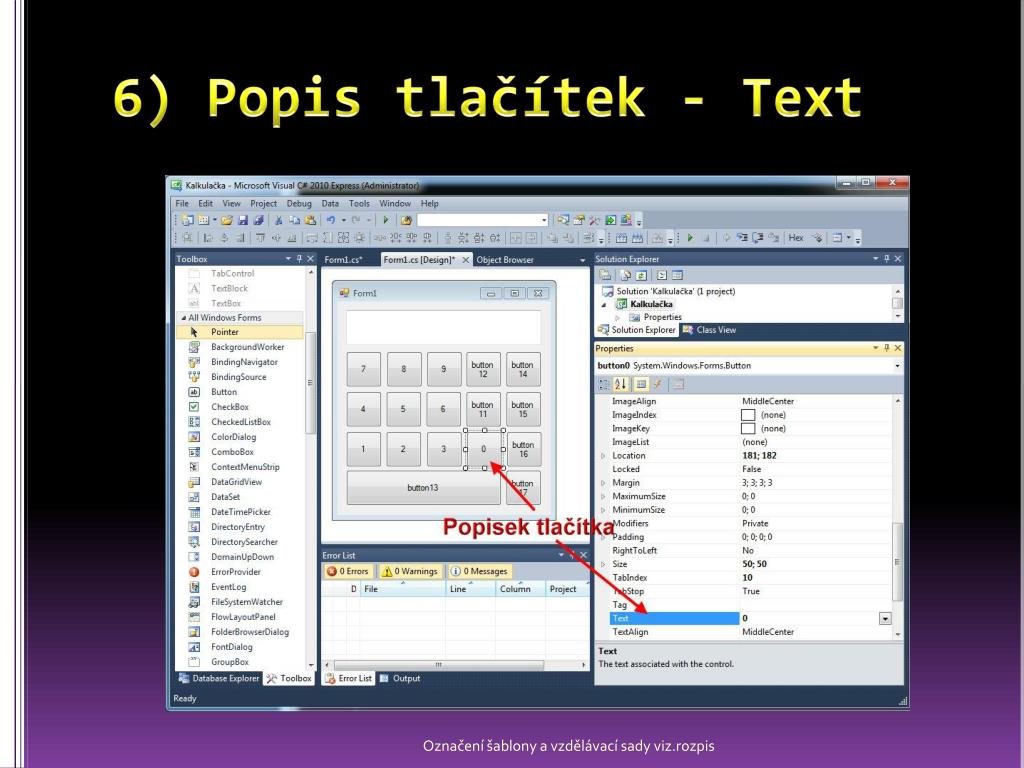Viewport: 1024px width, 768px height.
Task: Click the Step Over debug icon
Action: [x=758, y=238]
